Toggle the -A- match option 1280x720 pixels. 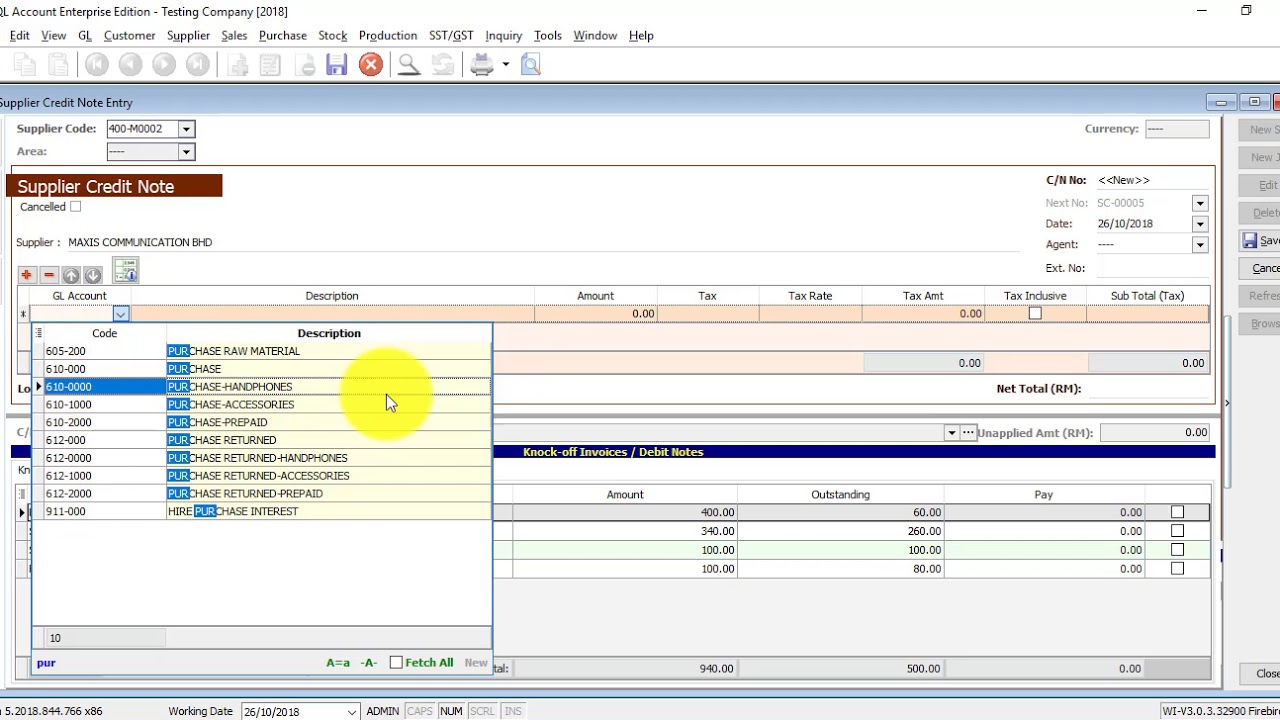(369, 663)
